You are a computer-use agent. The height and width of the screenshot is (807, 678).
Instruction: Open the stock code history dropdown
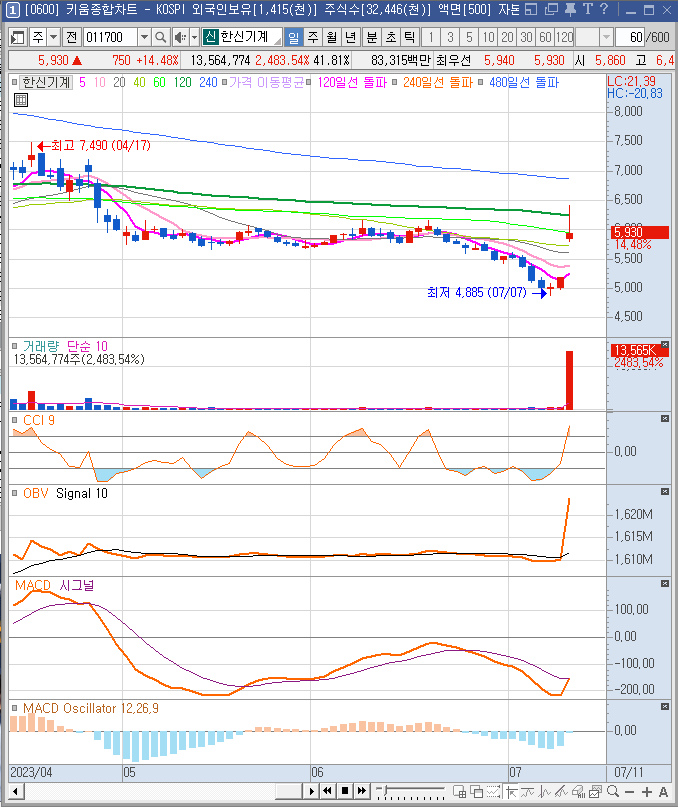pyautogui.click(x=144, y=37)
